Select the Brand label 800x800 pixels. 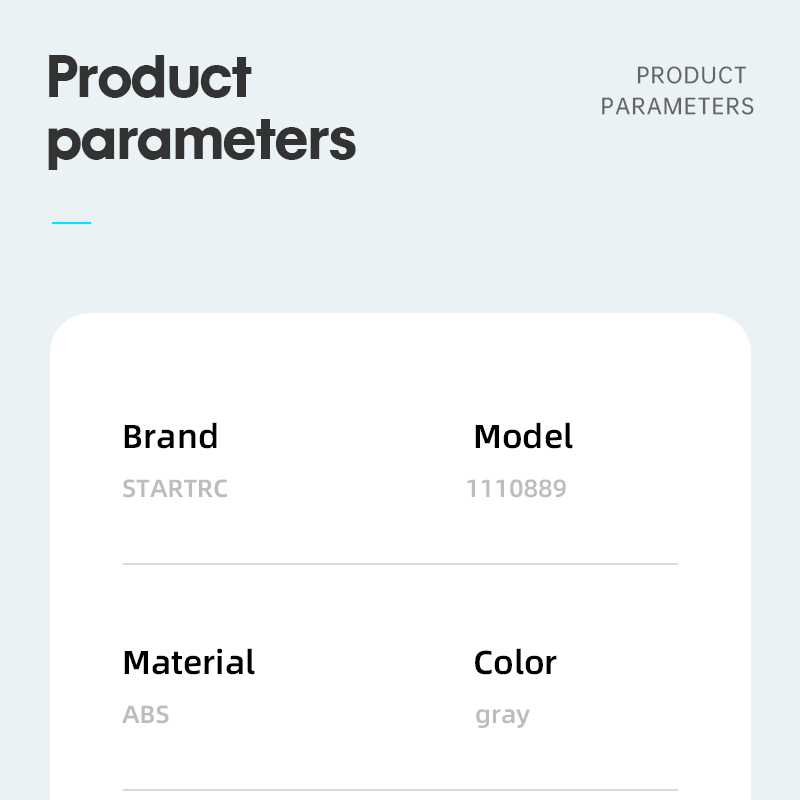tap(170, 437)
